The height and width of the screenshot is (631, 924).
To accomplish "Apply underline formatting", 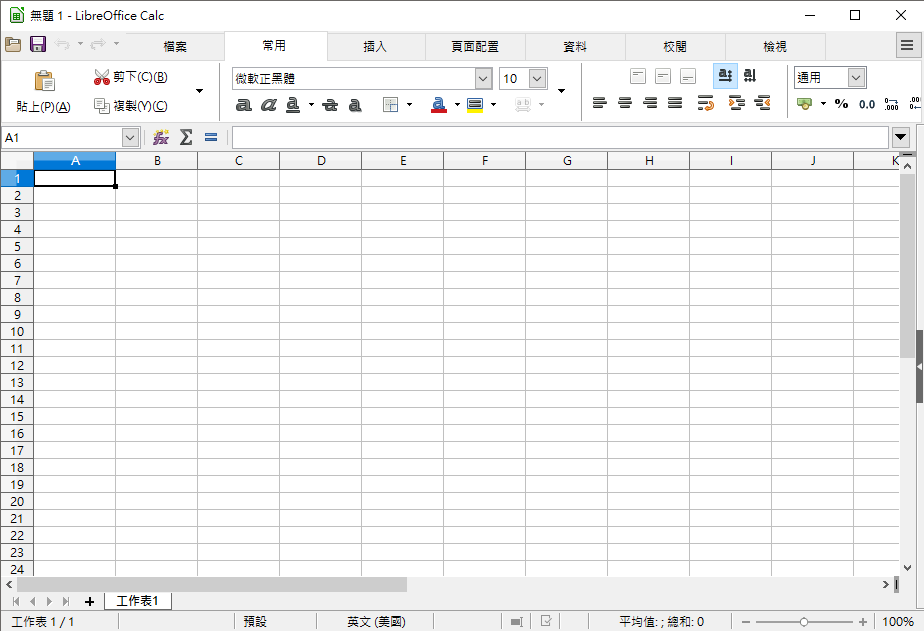I will coord(293,105).
